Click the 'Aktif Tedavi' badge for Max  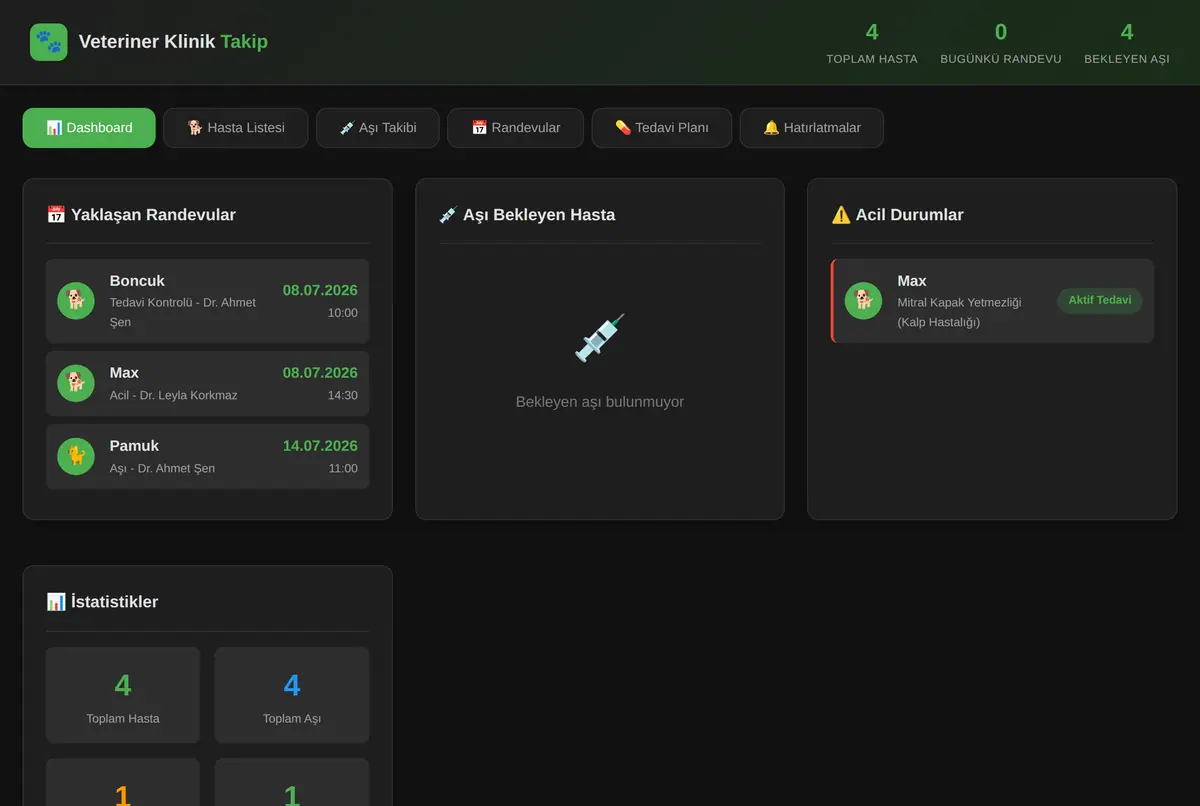(x=1100, y=301)
